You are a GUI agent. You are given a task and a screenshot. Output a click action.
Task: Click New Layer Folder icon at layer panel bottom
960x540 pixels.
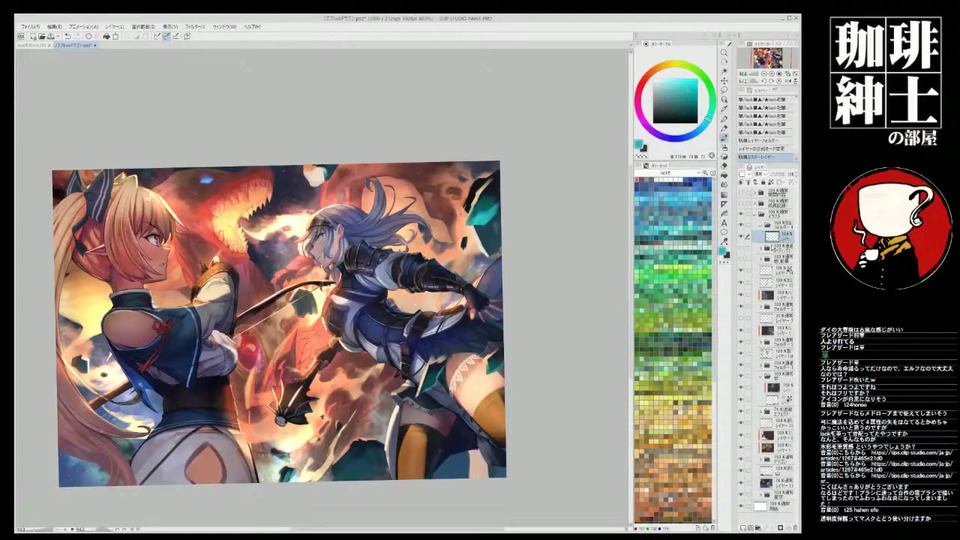pos(758,527)
